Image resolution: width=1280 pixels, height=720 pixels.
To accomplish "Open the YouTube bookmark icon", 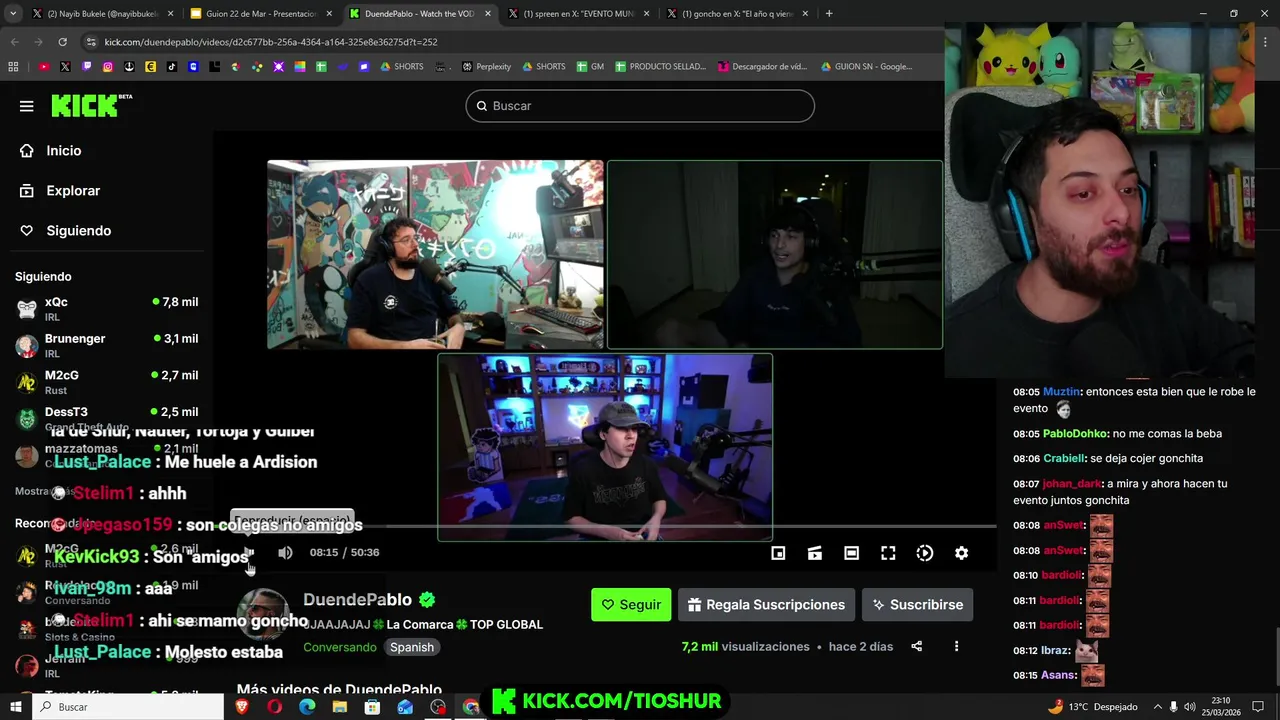I will pyautogui.click(x=44, y=67).
